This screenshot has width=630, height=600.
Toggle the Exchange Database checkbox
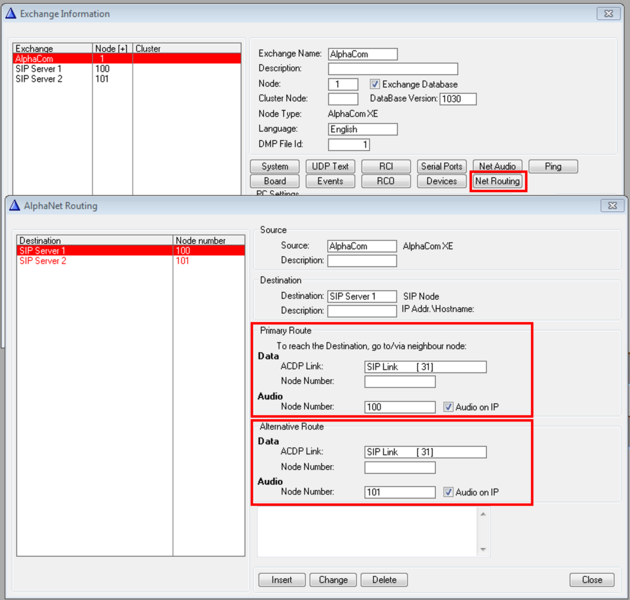click(x=374, y=84)
